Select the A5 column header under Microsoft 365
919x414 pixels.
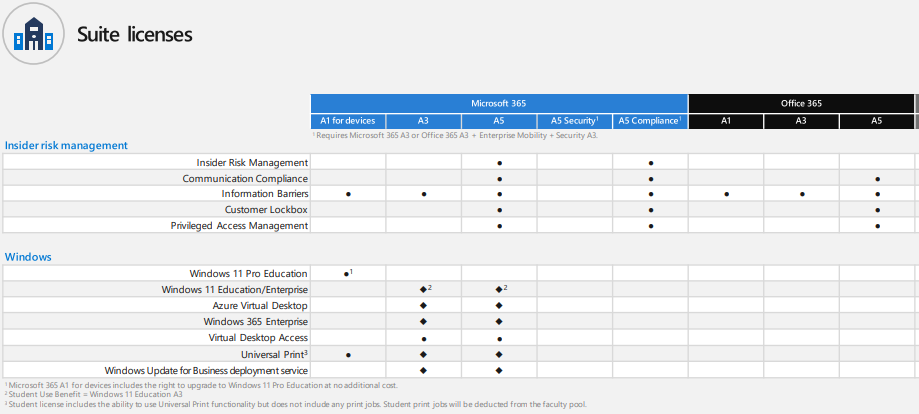499,121
